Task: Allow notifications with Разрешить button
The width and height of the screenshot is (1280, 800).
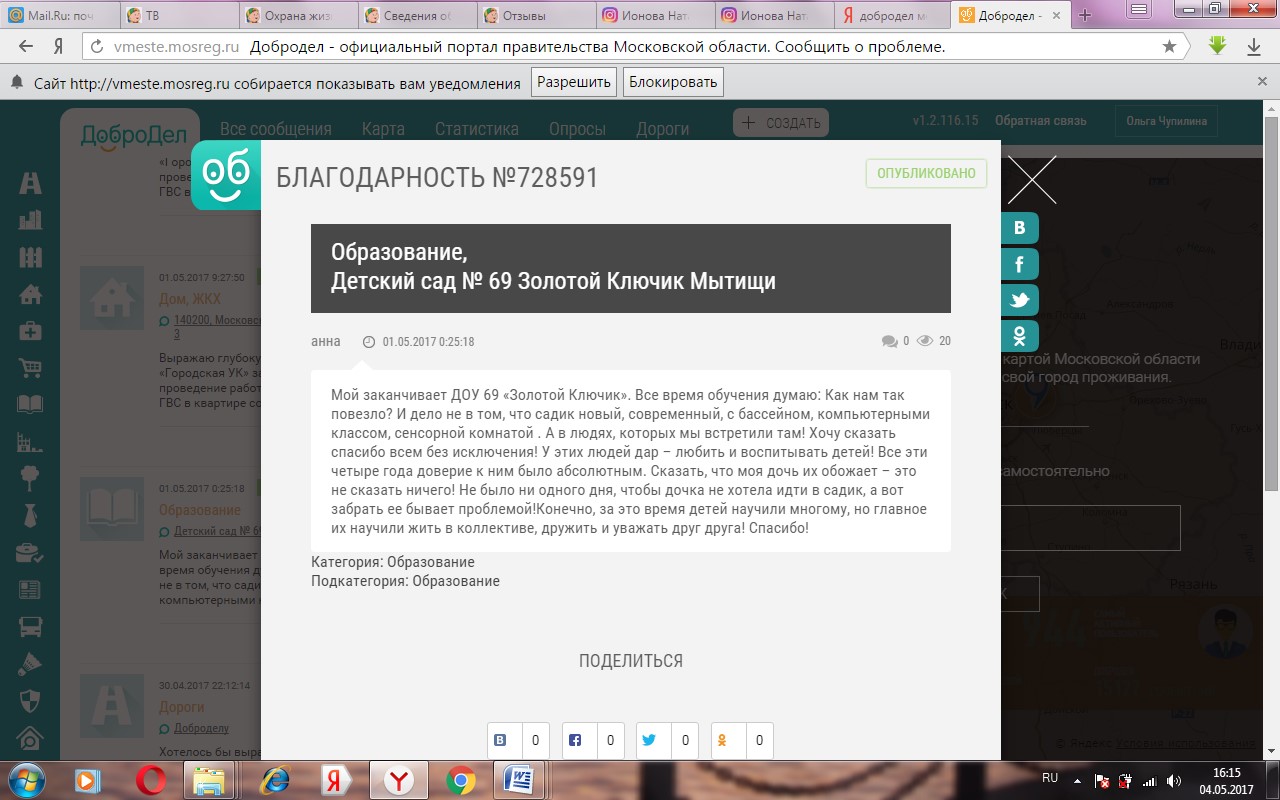Action: (573, 83)
